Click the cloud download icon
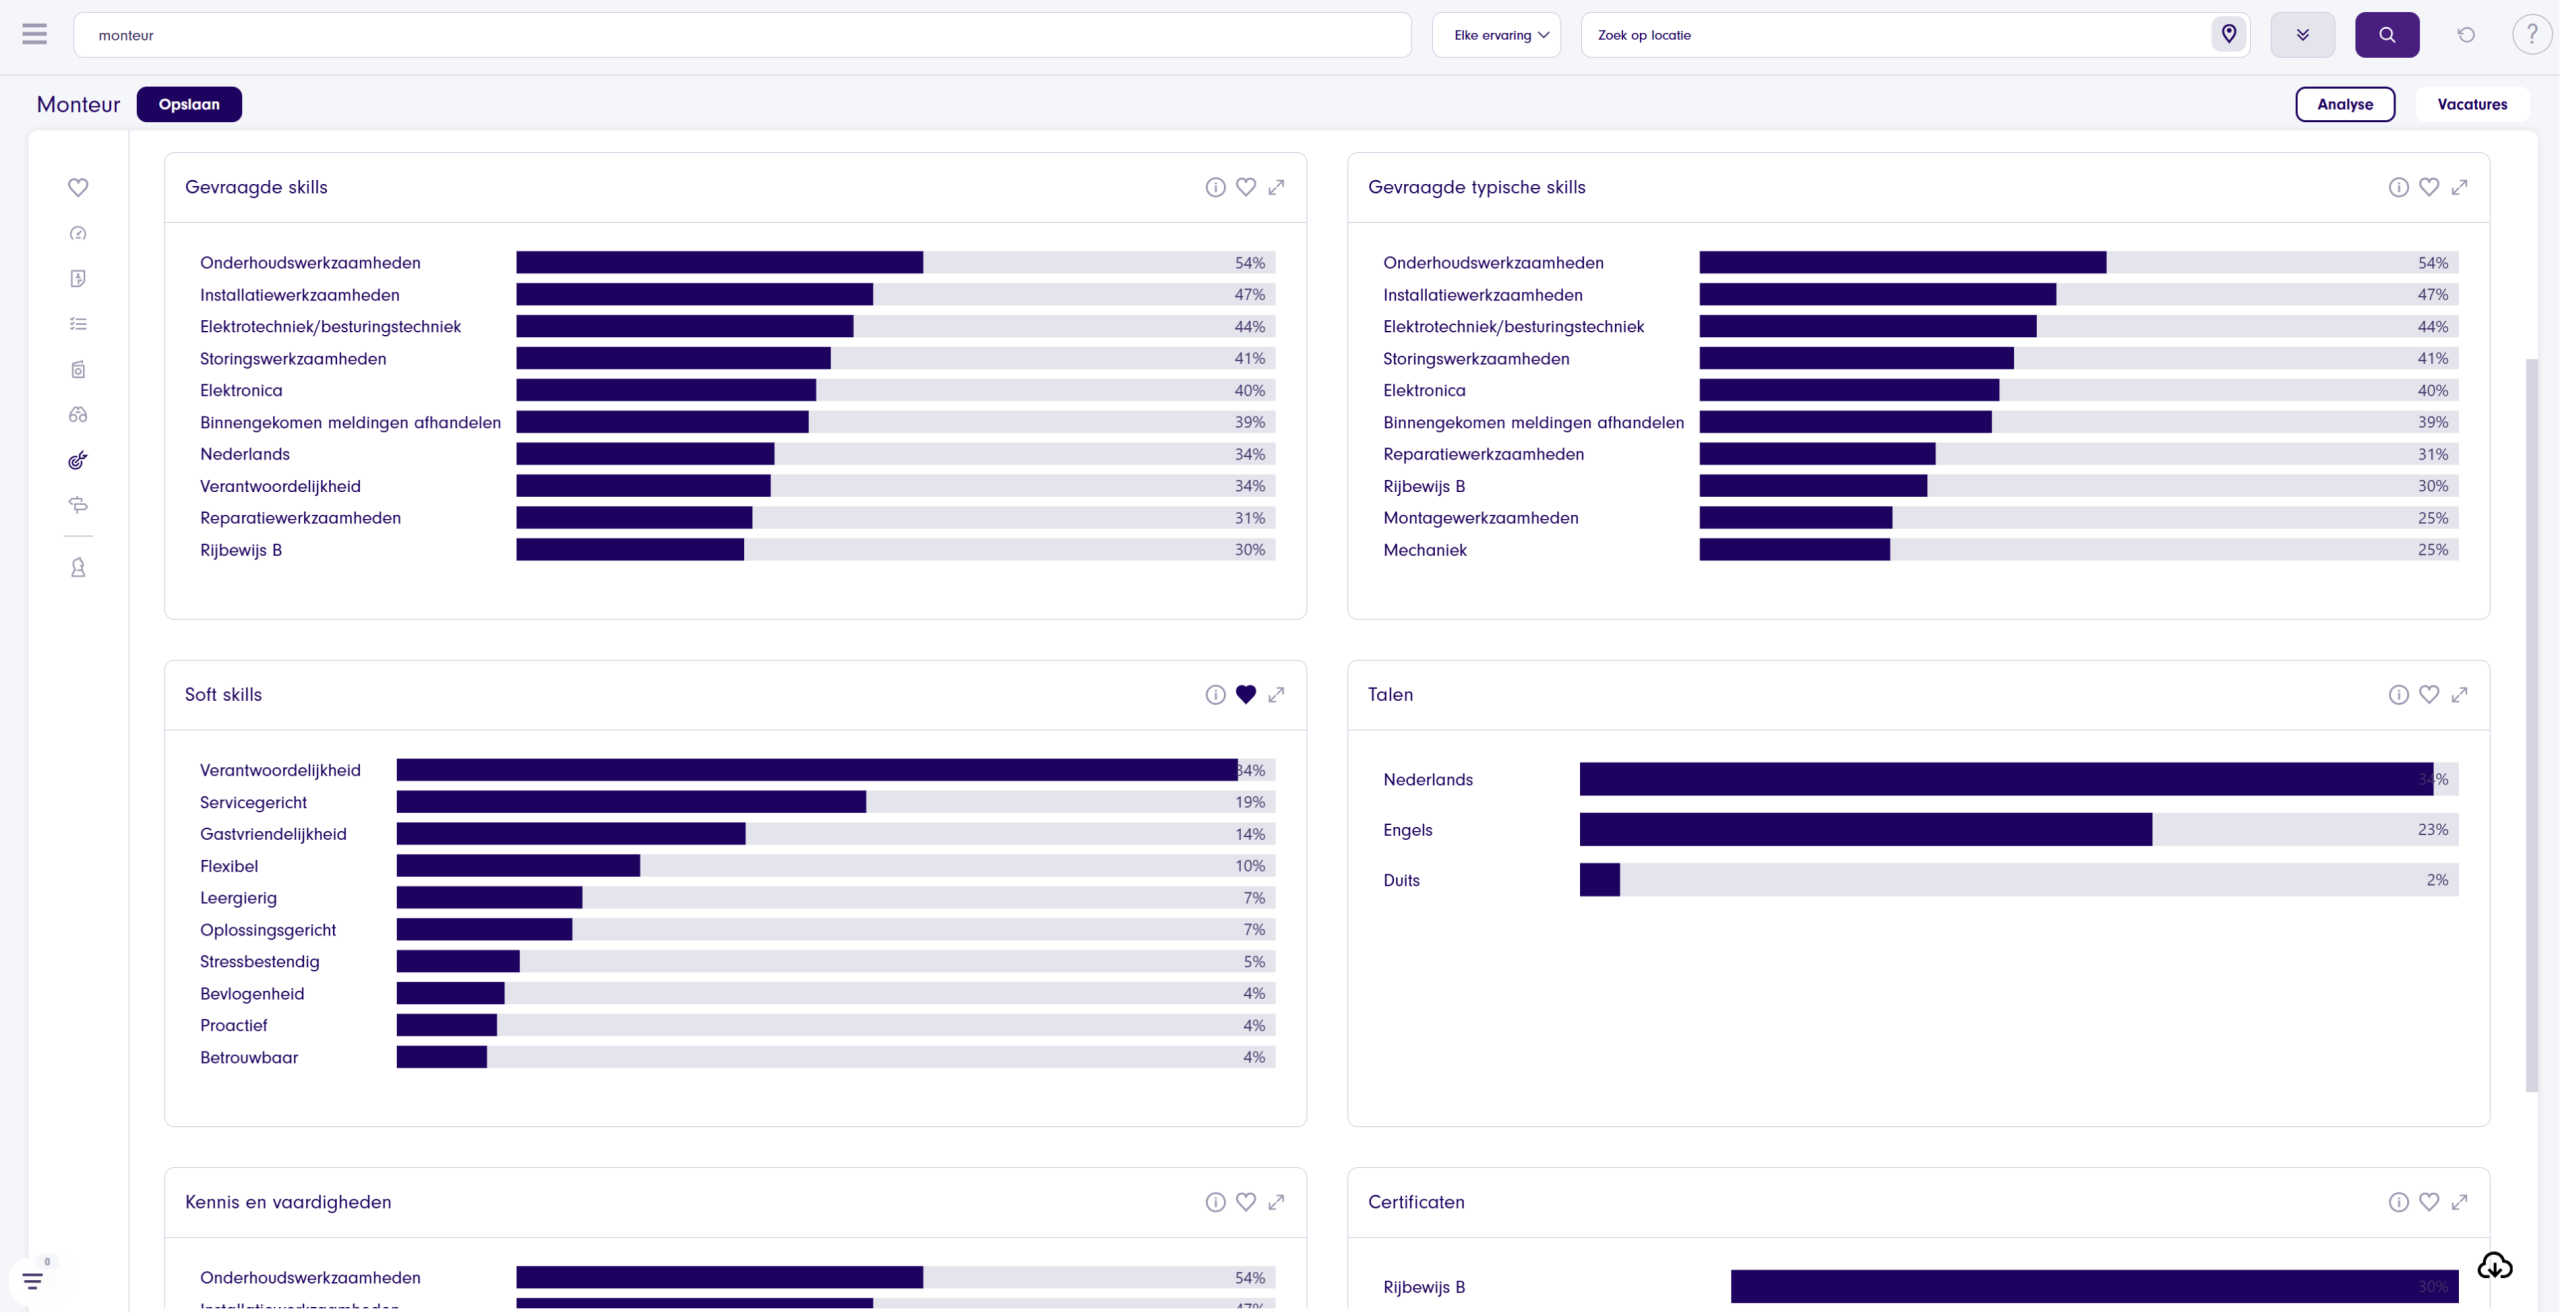This screenshot has width=2560, height=1313. pos(2494,1266)
